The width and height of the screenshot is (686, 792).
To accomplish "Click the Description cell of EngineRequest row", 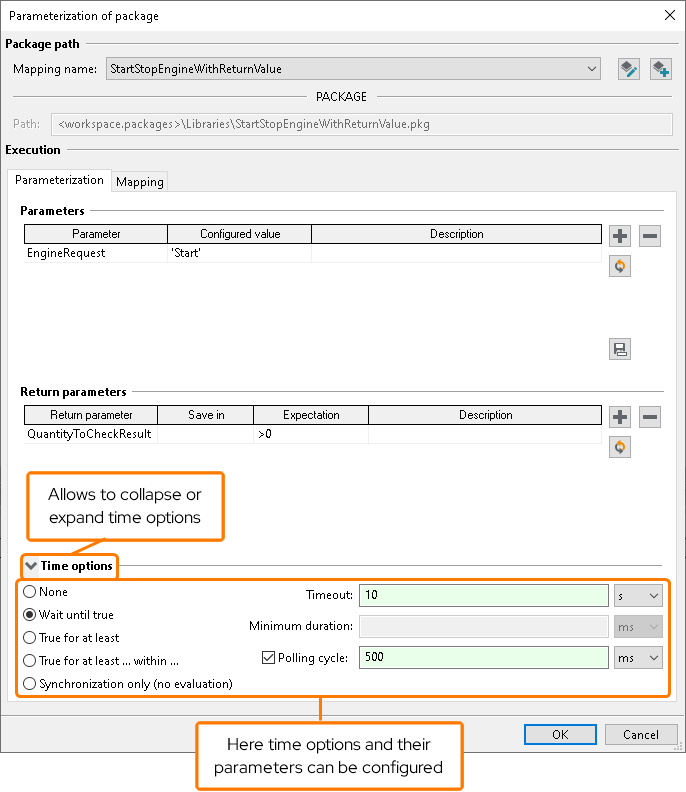I will [x=457, y=253].
